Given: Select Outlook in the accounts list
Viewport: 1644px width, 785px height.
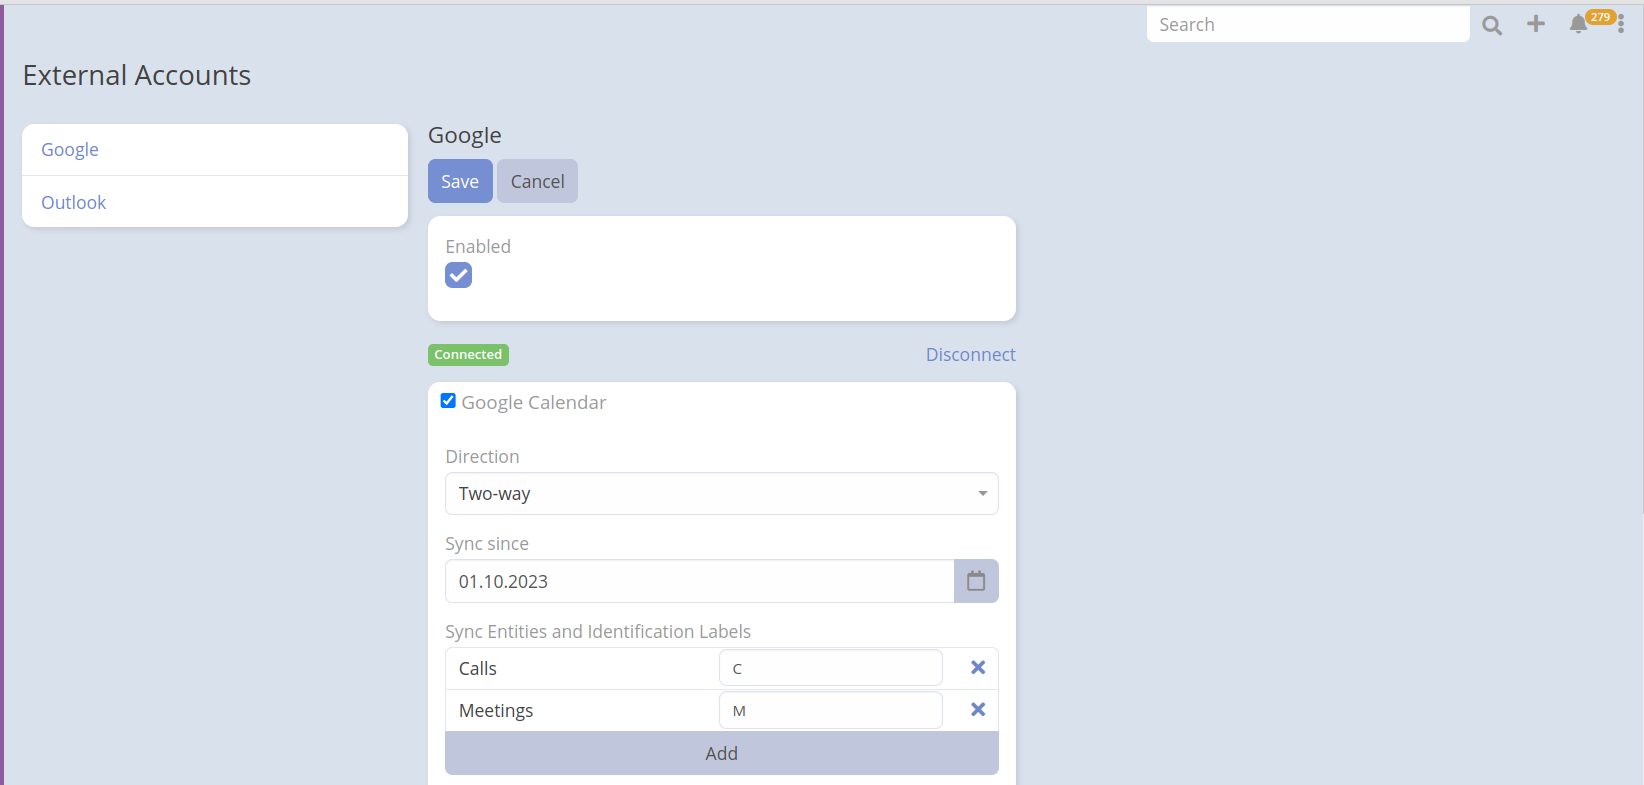Looking at the screenshot, I should click(x=74, y=203).
